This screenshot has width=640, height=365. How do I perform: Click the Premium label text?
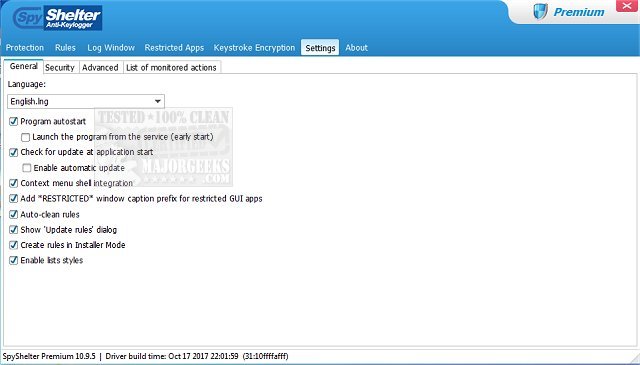(579, 12)
